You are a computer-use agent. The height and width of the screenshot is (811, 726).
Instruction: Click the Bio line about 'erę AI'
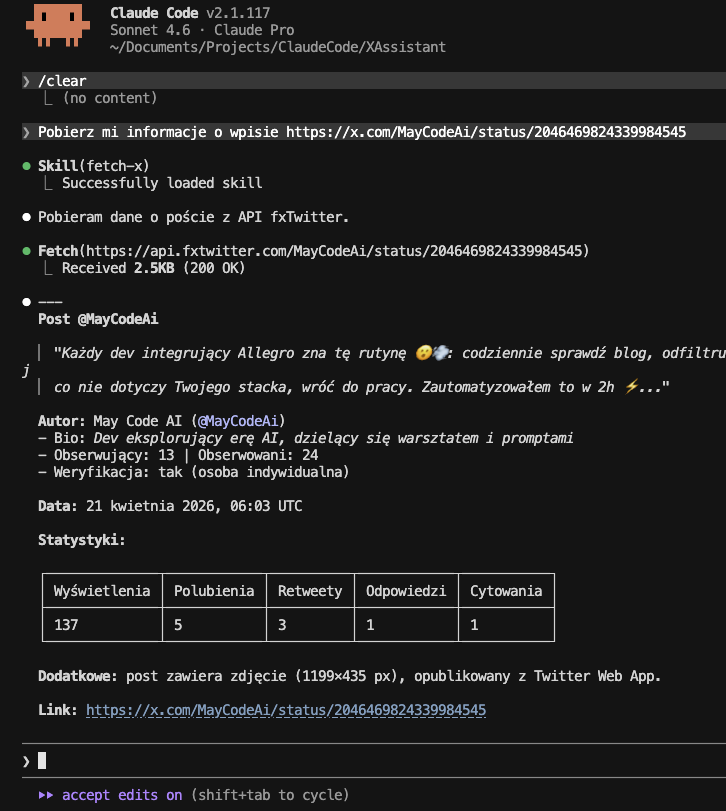tap(306, 438)
